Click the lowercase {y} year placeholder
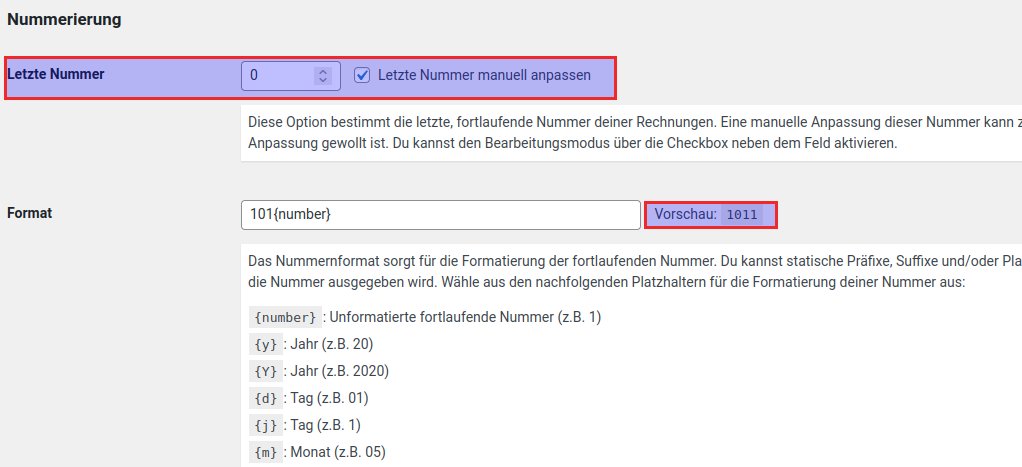Screen dimensions: 1022x467 265,345
